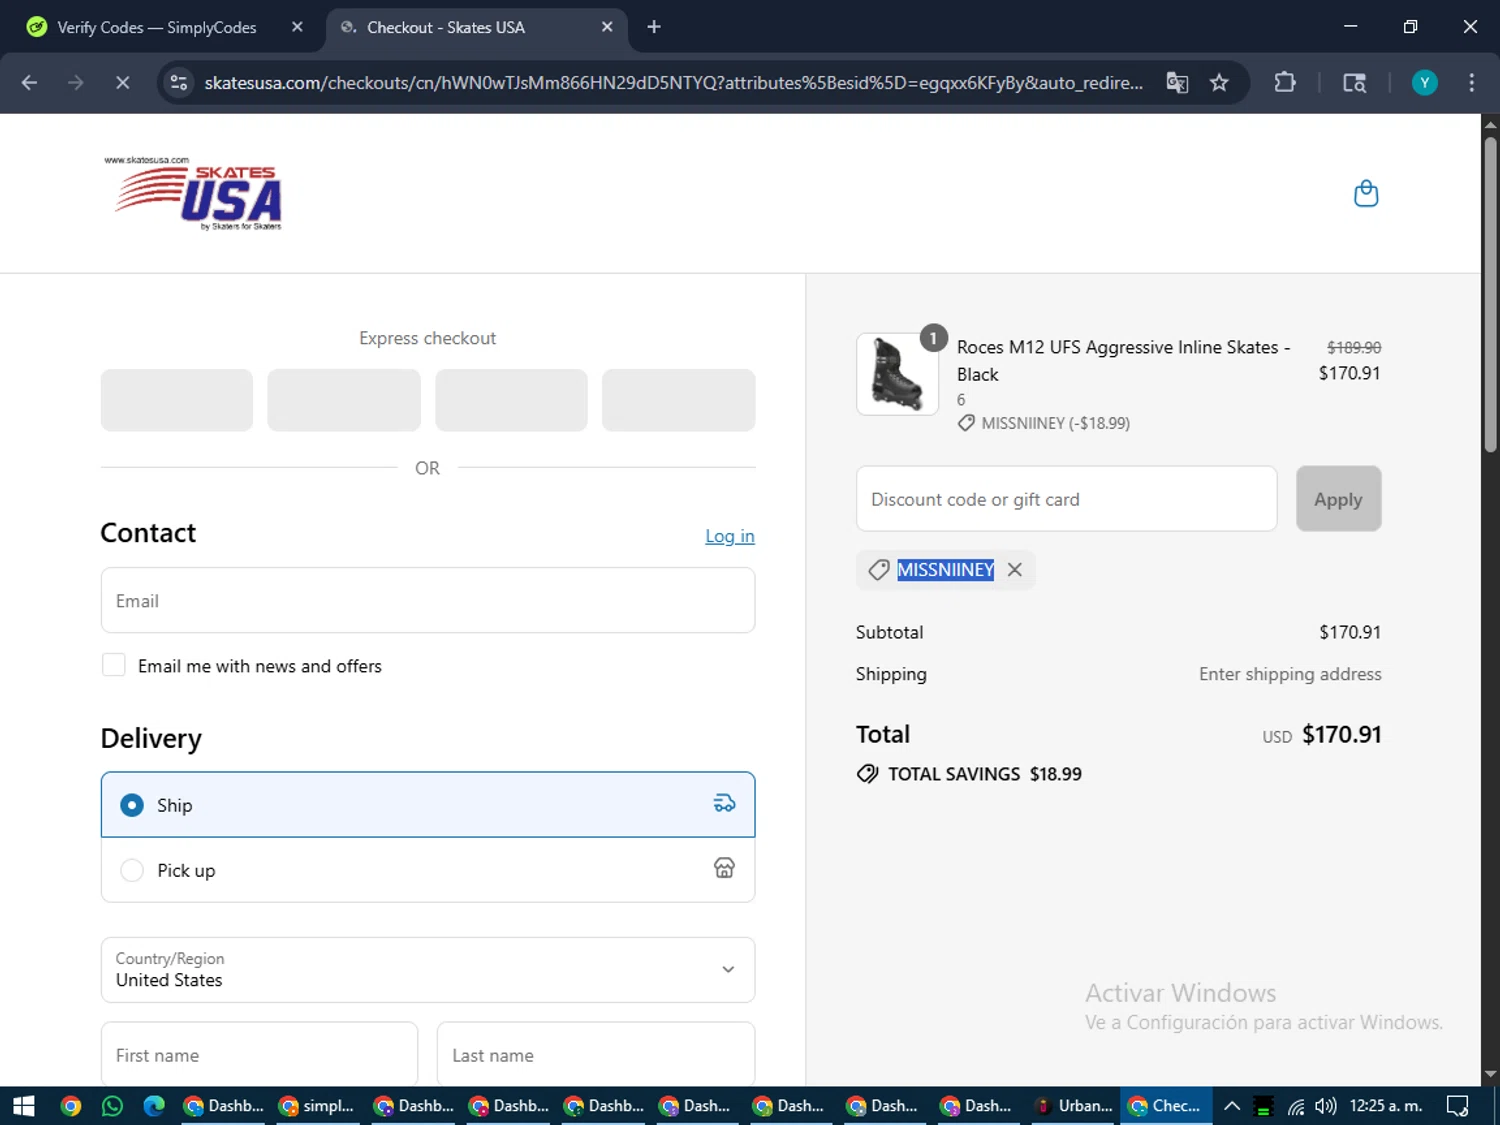This screenshot has height=1125, width=1500.
Task: Open network settings in system tray
Action: coord(1296,1106)
